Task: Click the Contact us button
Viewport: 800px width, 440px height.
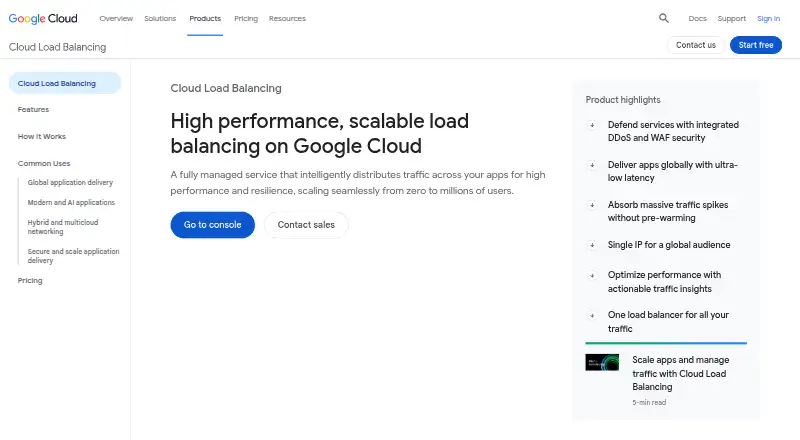Action: (x=695, y=45)
